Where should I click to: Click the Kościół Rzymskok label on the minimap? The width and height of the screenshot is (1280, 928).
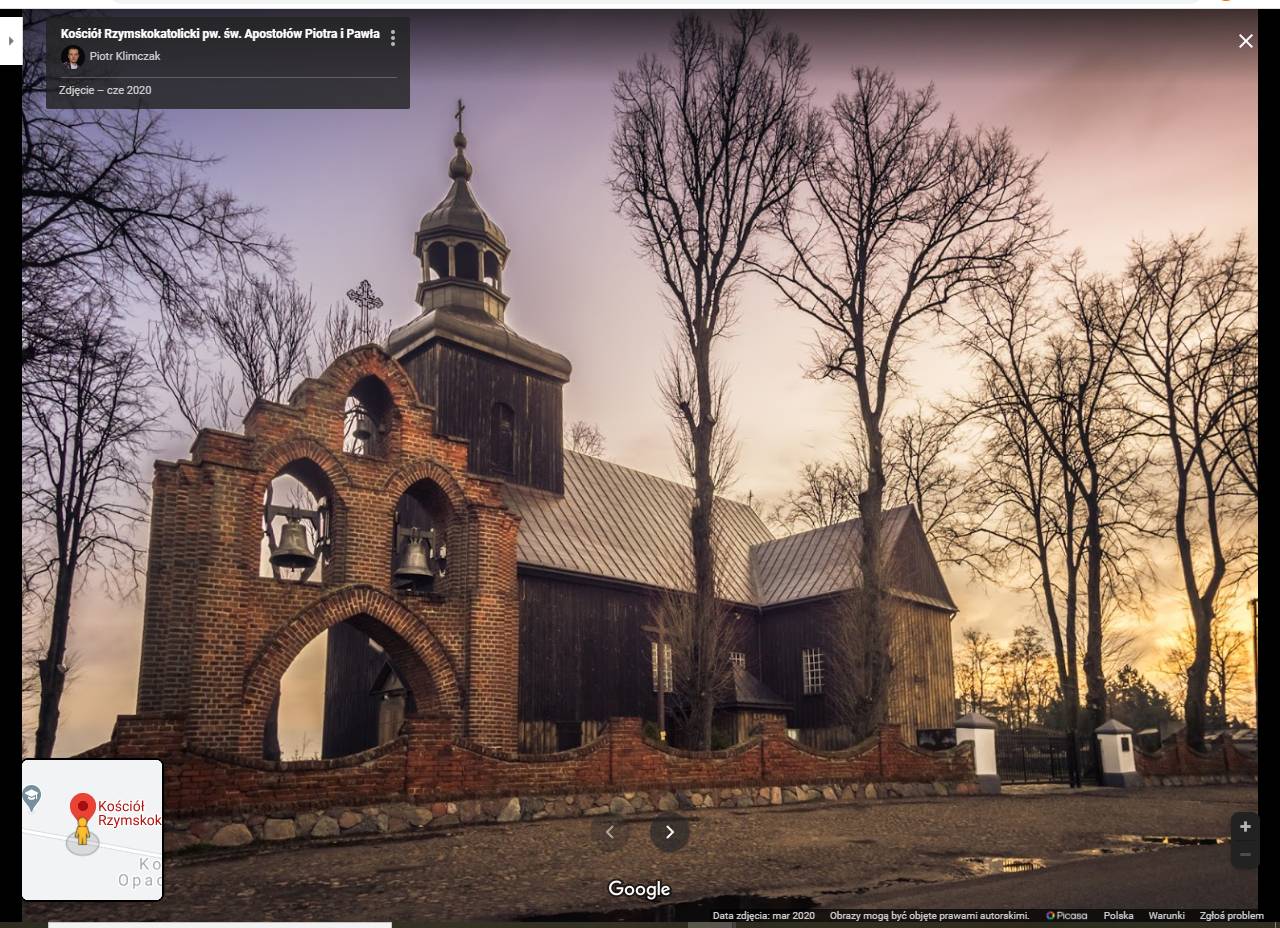128,814
